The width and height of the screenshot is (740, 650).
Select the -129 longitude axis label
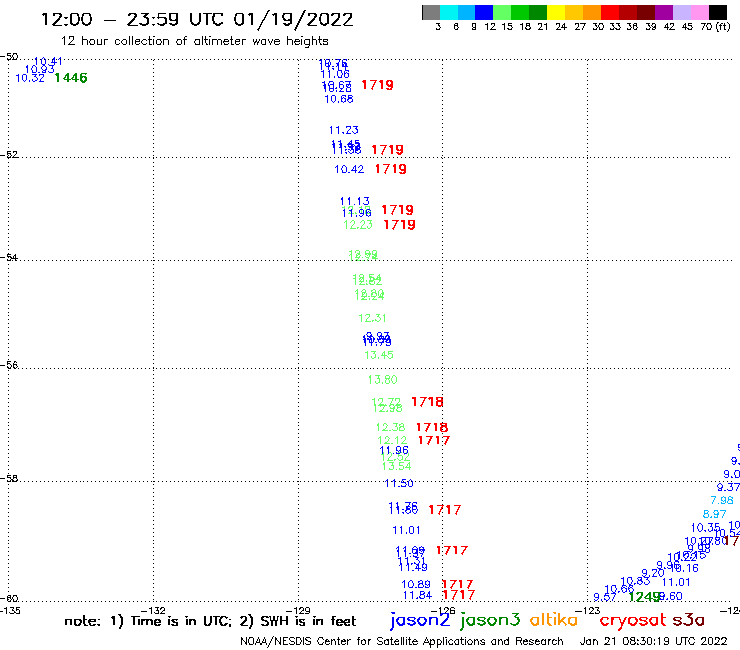(x=298, y=611)
